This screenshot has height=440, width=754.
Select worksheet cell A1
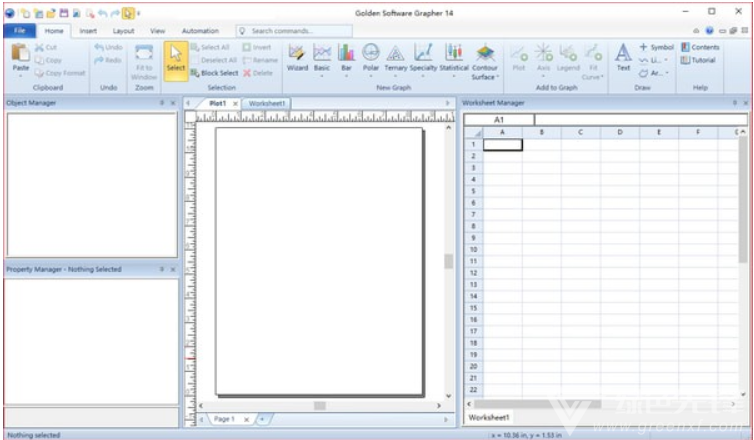503,144
